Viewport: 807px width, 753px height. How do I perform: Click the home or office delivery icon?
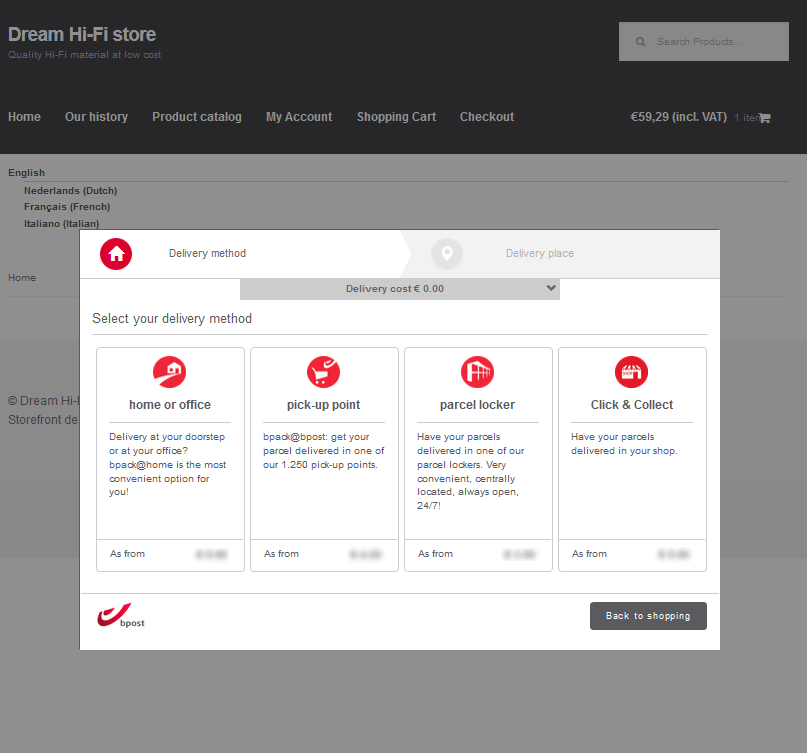click(170, 372)
